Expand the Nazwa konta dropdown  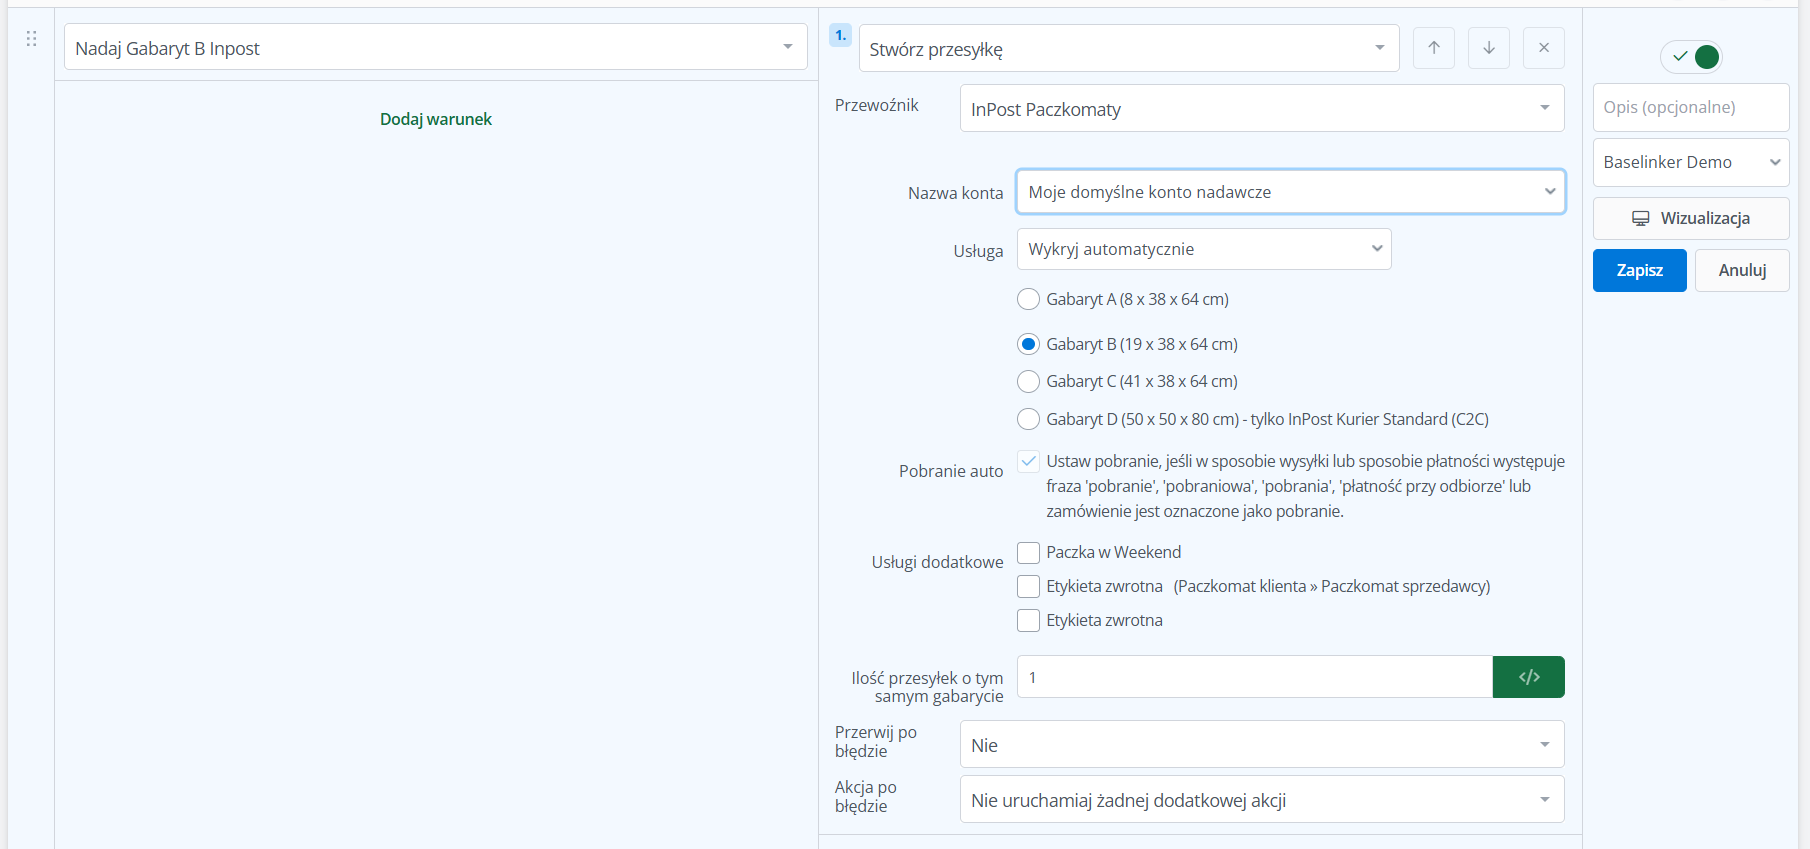click(1290, 192)
